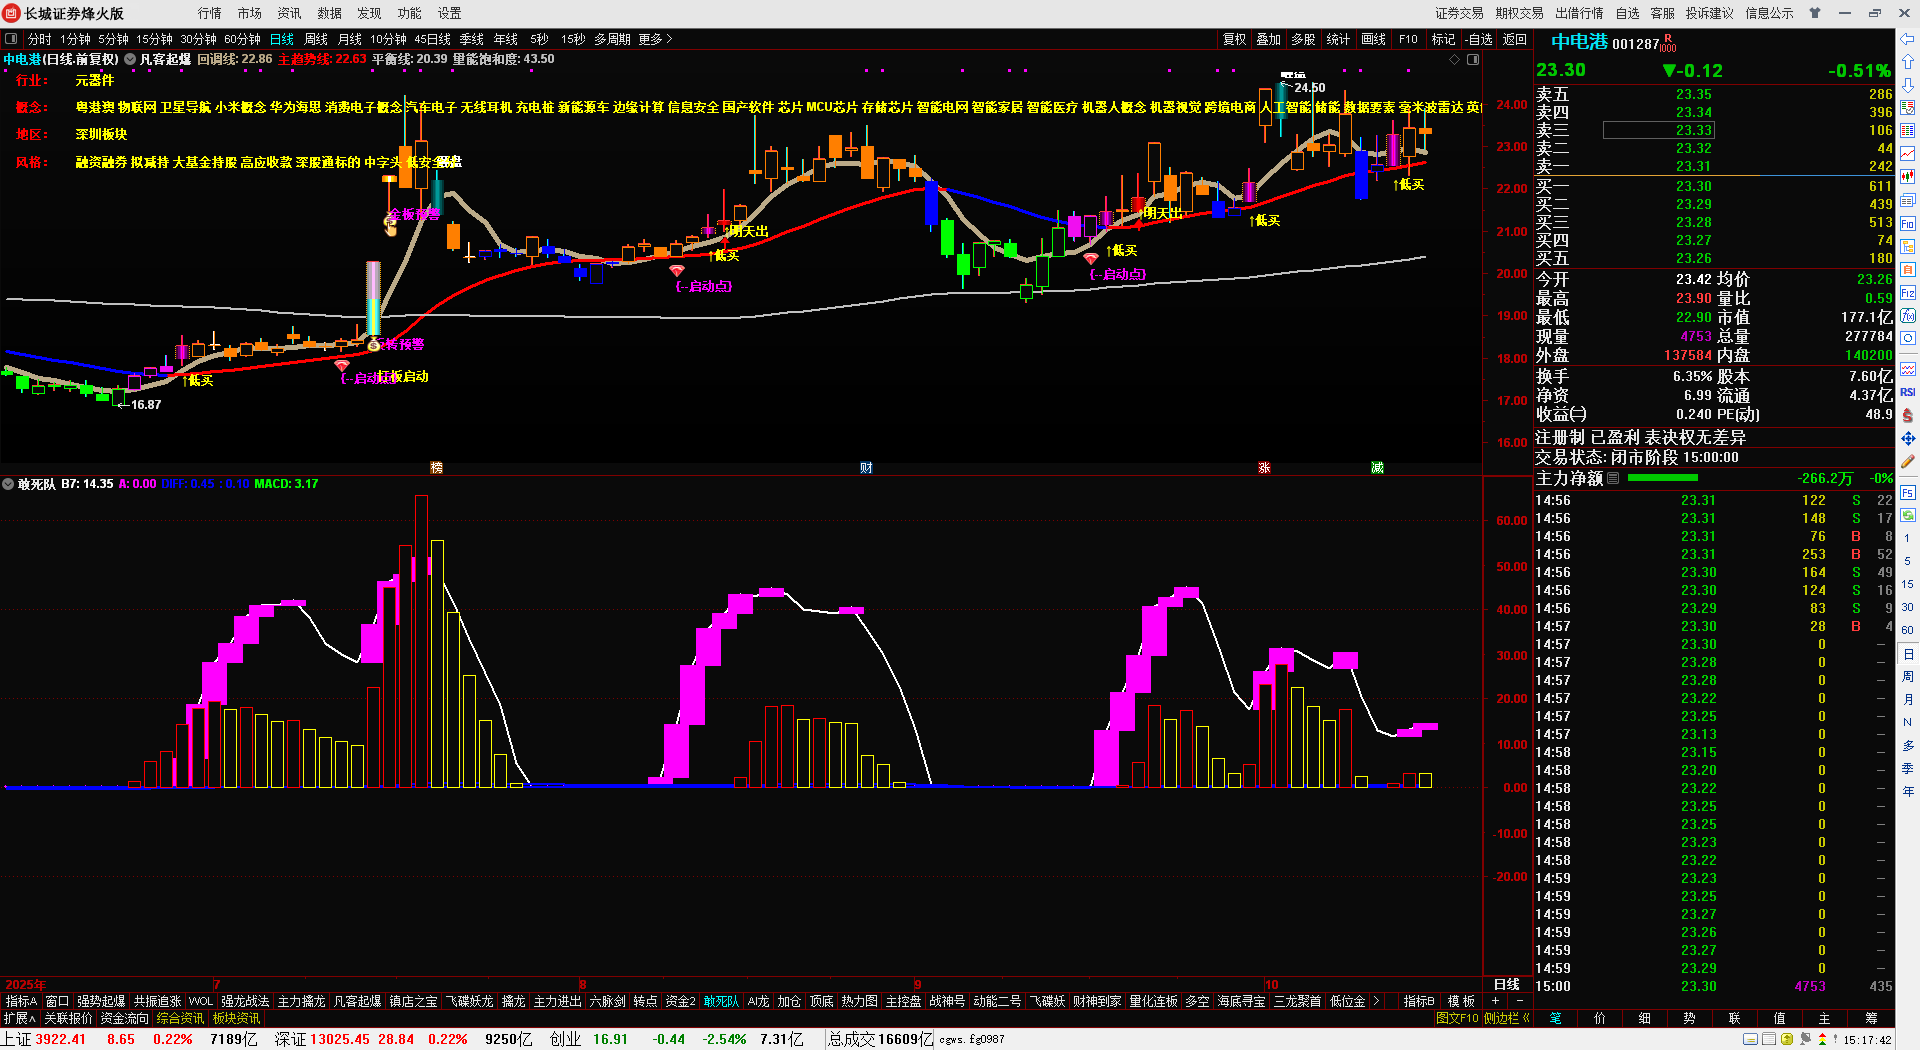Click the down arrow icon in right sidebar
The width and height of the screenshot is (1920, 1050).
pos(1908,84)
